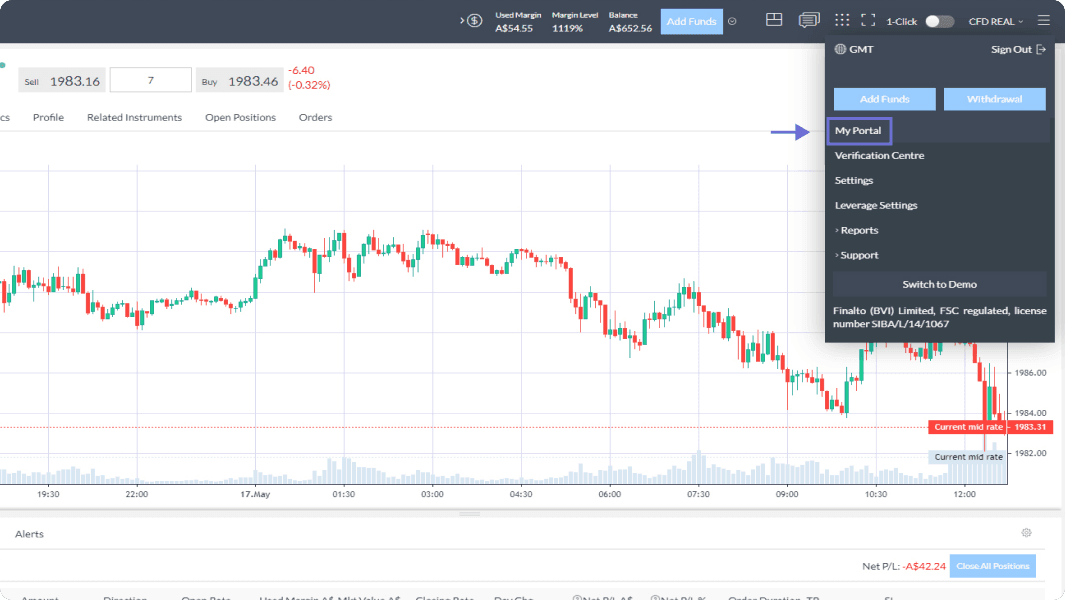Click the Balance A$652.56 value

tap(630, 29)
